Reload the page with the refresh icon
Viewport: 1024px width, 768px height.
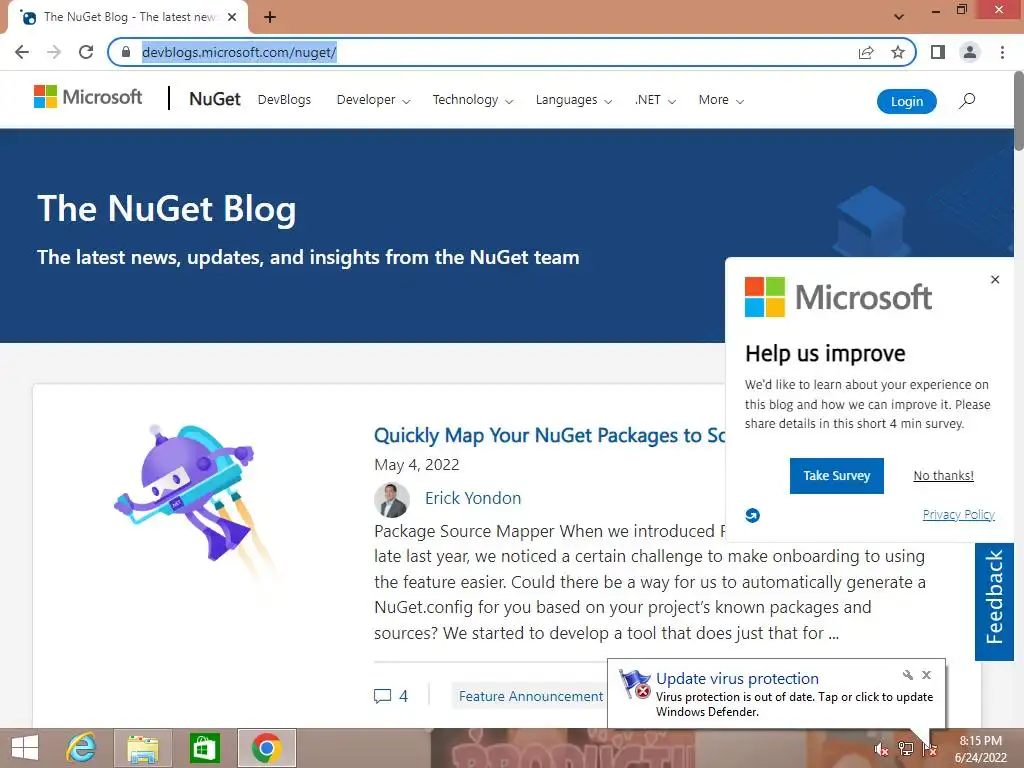86,52
